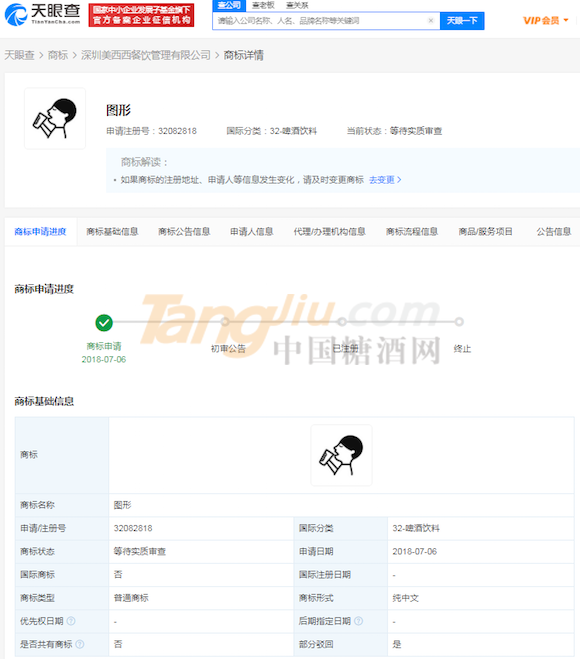Switch to 商标基础信息 tab

tap(112, 232)
